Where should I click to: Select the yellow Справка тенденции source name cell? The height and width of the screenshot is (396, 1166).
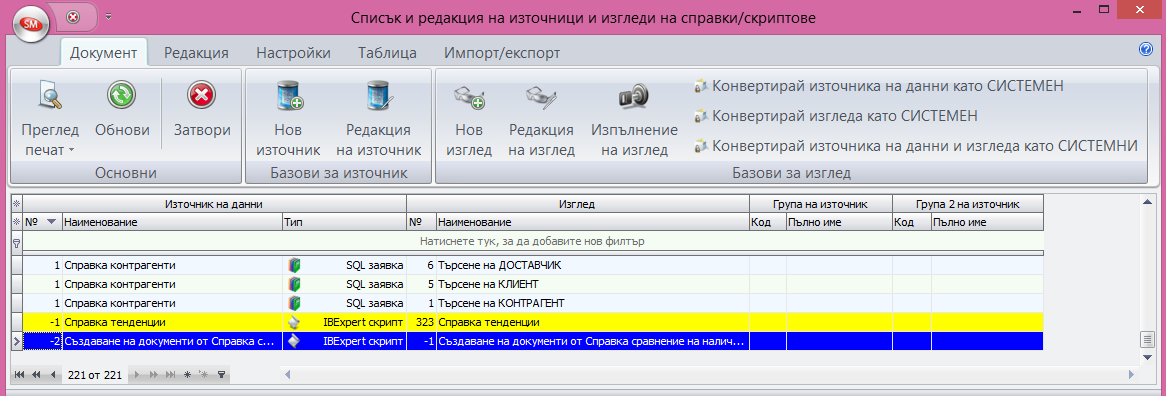tap(172, 322)
